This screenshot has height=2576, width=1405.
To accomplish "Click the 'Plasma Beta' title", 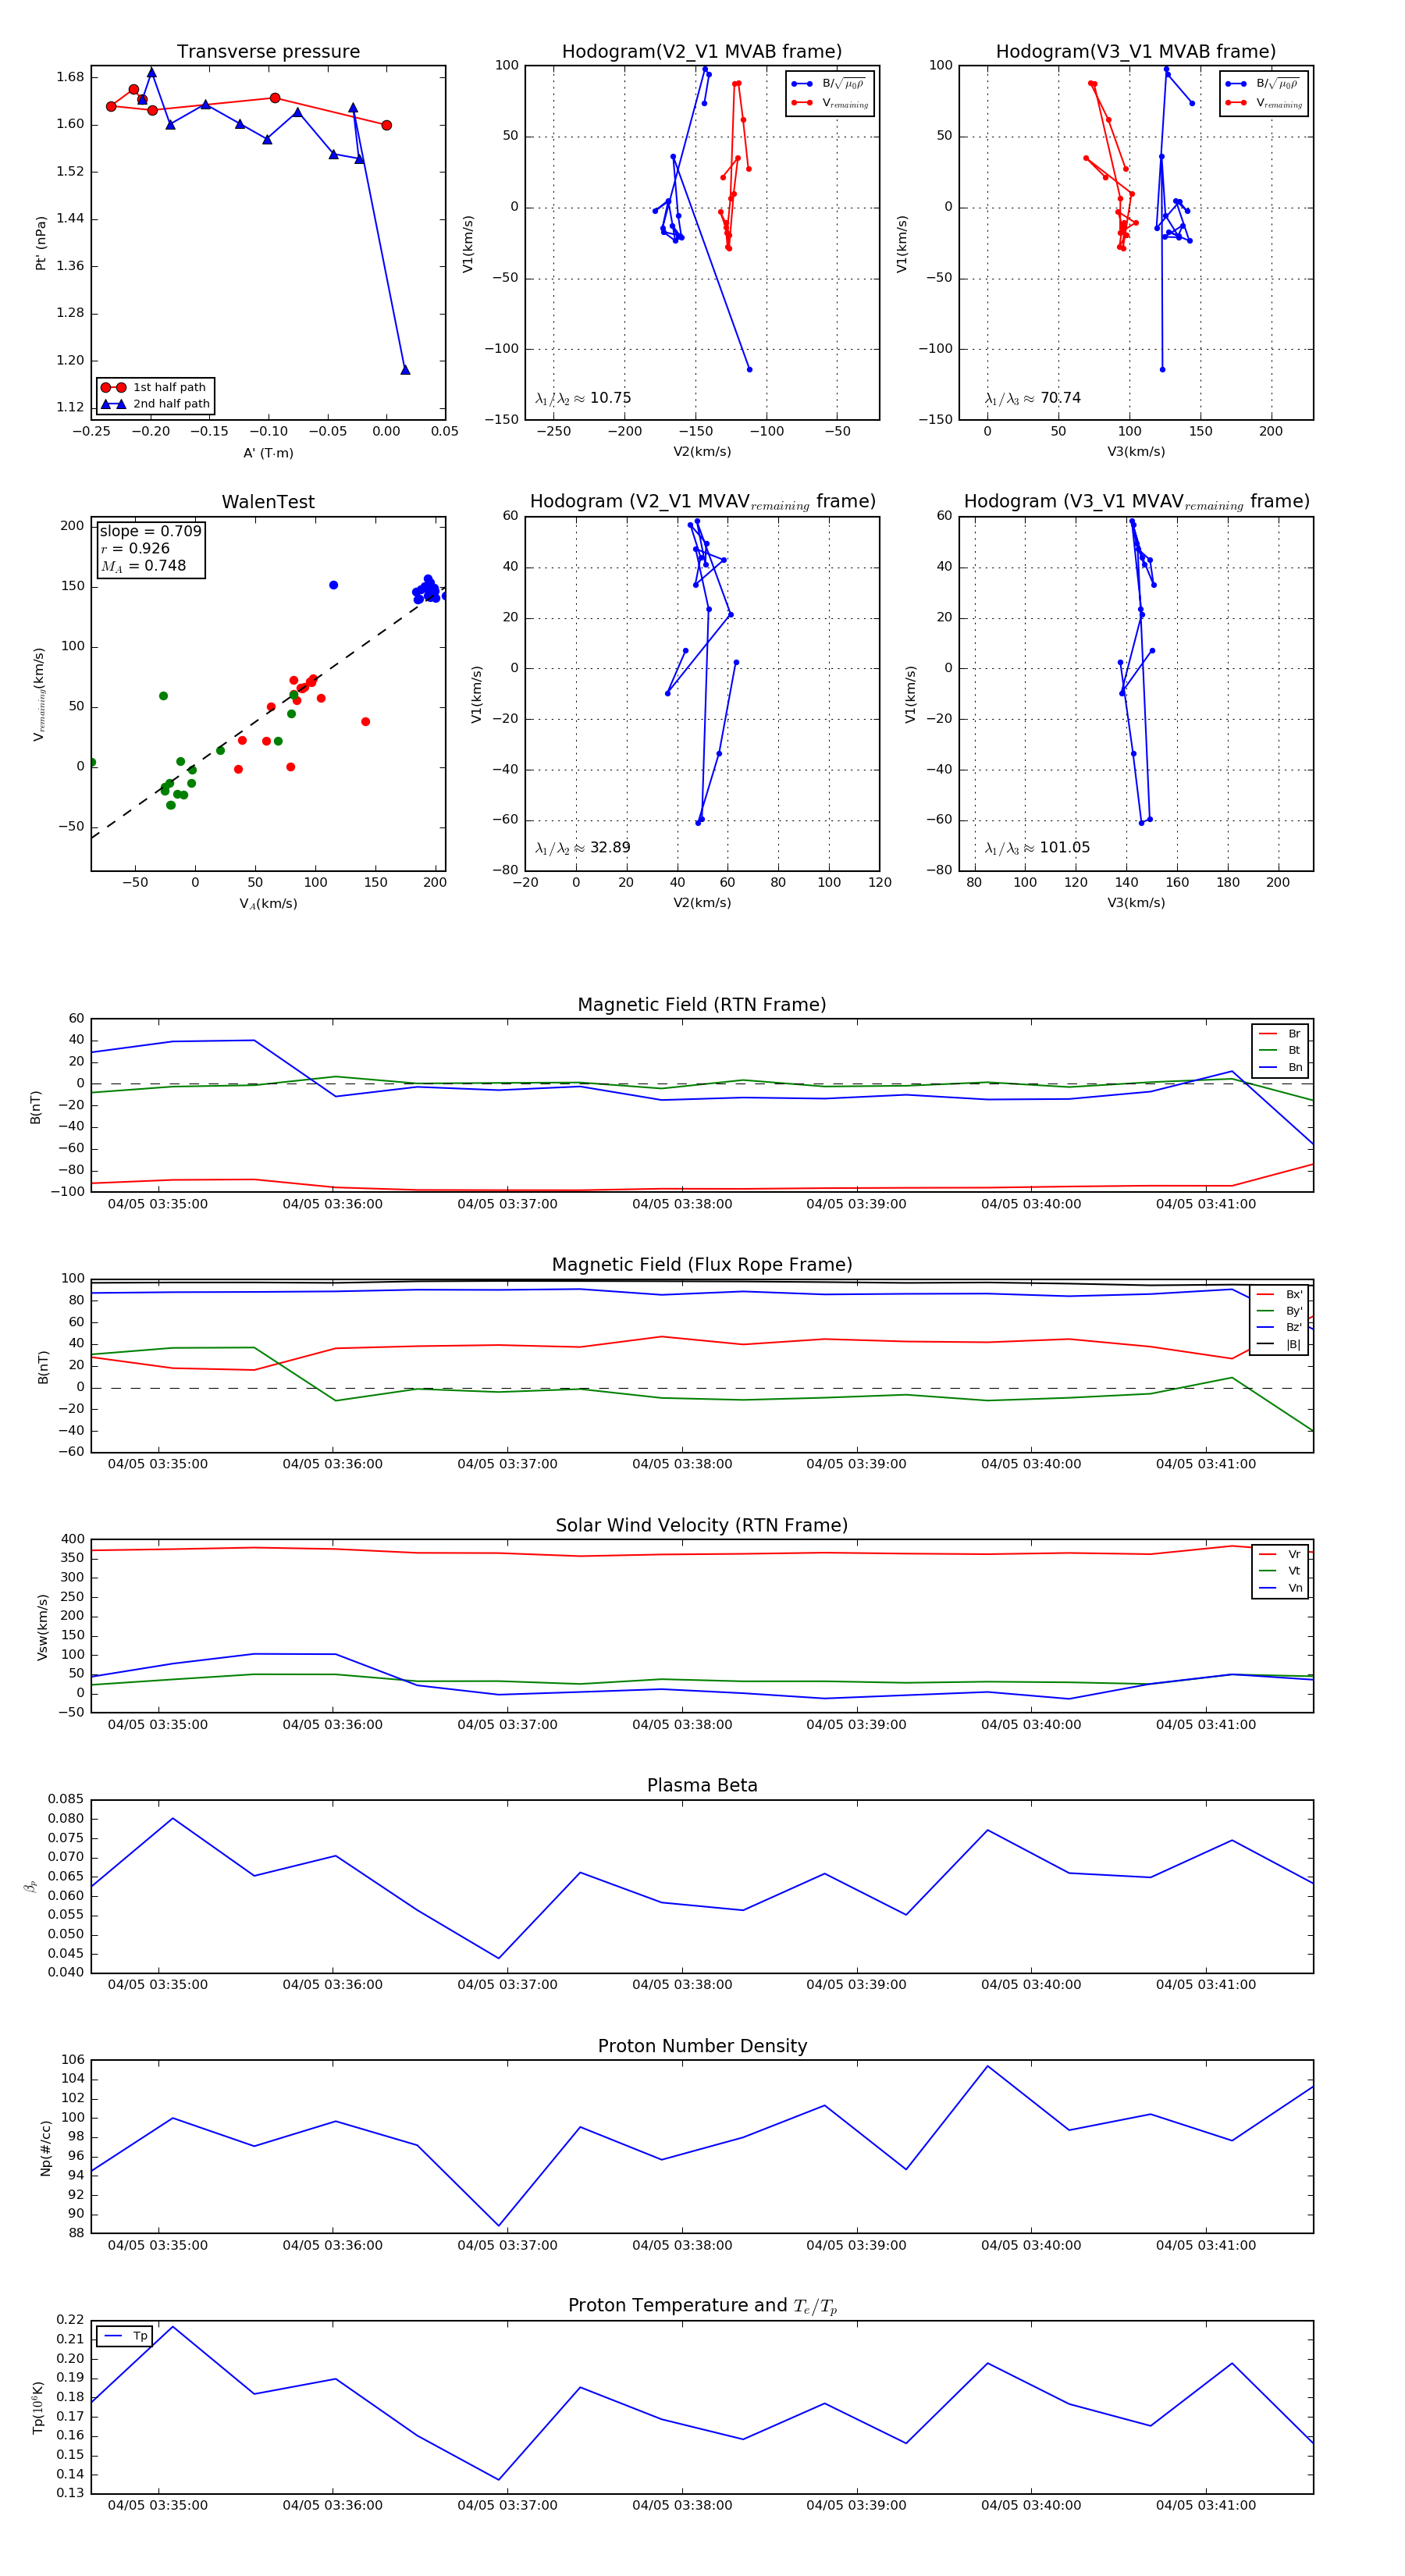I will coord(702,1785).
